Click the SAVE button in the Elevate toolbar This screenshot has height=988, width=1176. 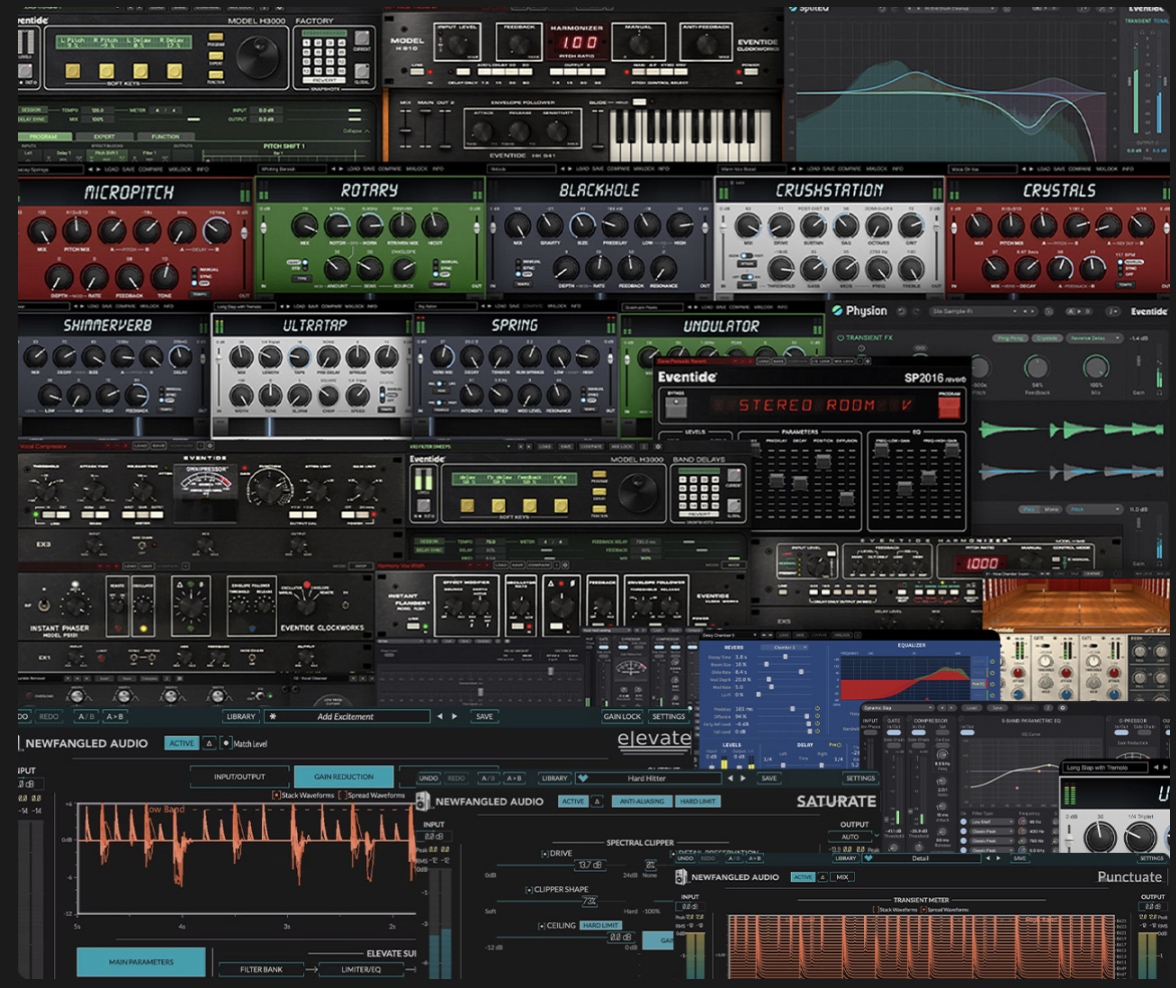484,716
